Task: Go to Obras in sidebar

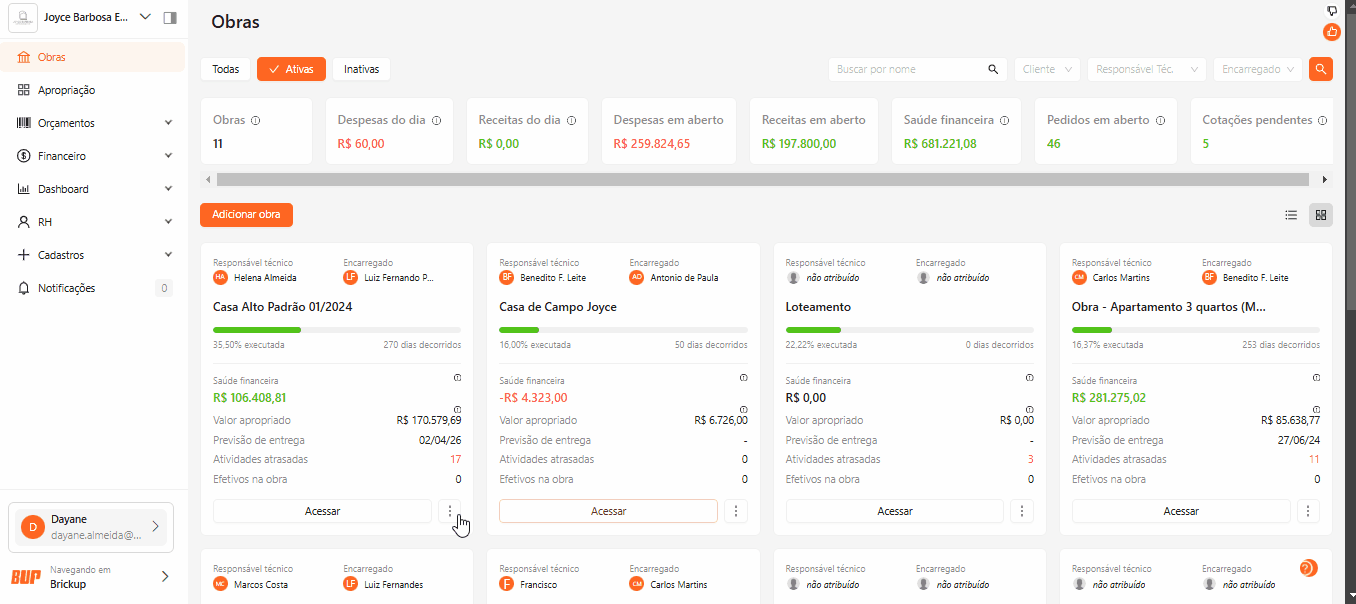Action: pyautogui.click(x=94, y=57)
